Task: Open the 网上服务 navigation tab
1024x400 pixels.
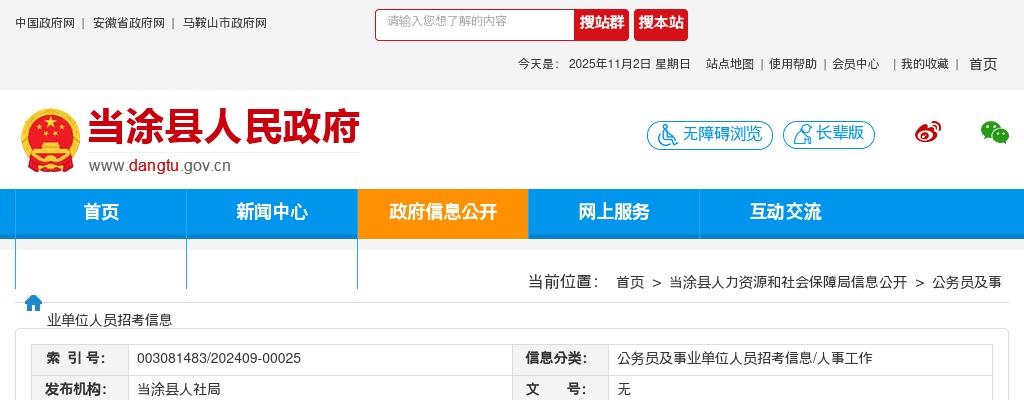Action: tap(614, 213)
